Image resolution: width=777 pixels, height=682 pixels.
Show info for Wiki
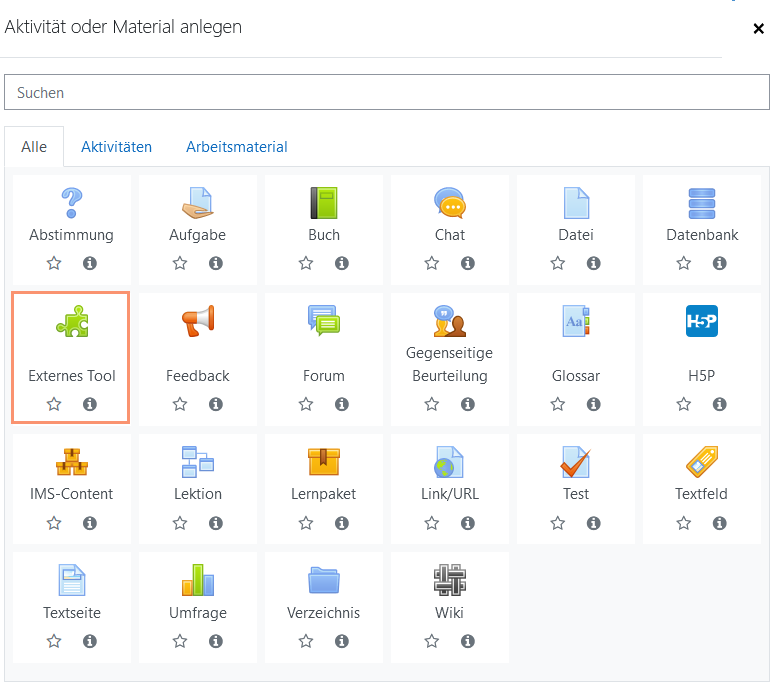[468, 641]
